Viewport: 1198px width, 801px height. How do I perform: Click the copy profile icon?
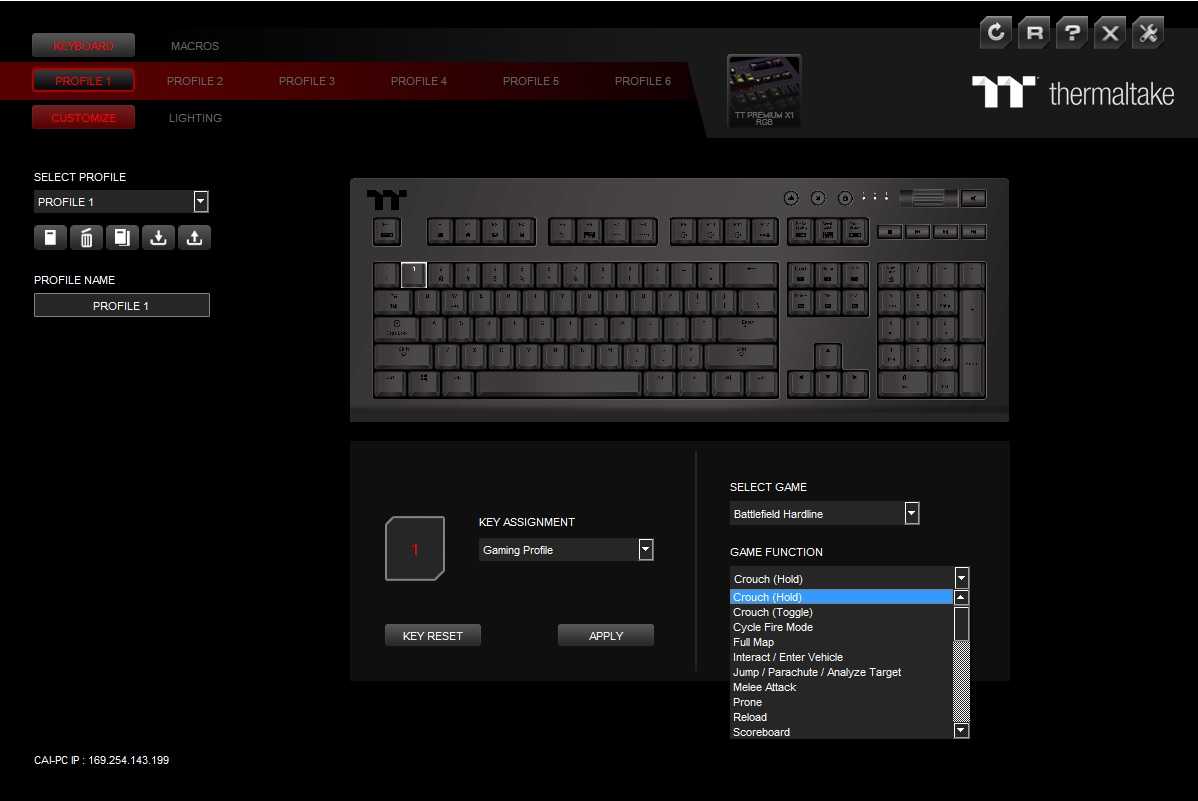coord(122,238)
